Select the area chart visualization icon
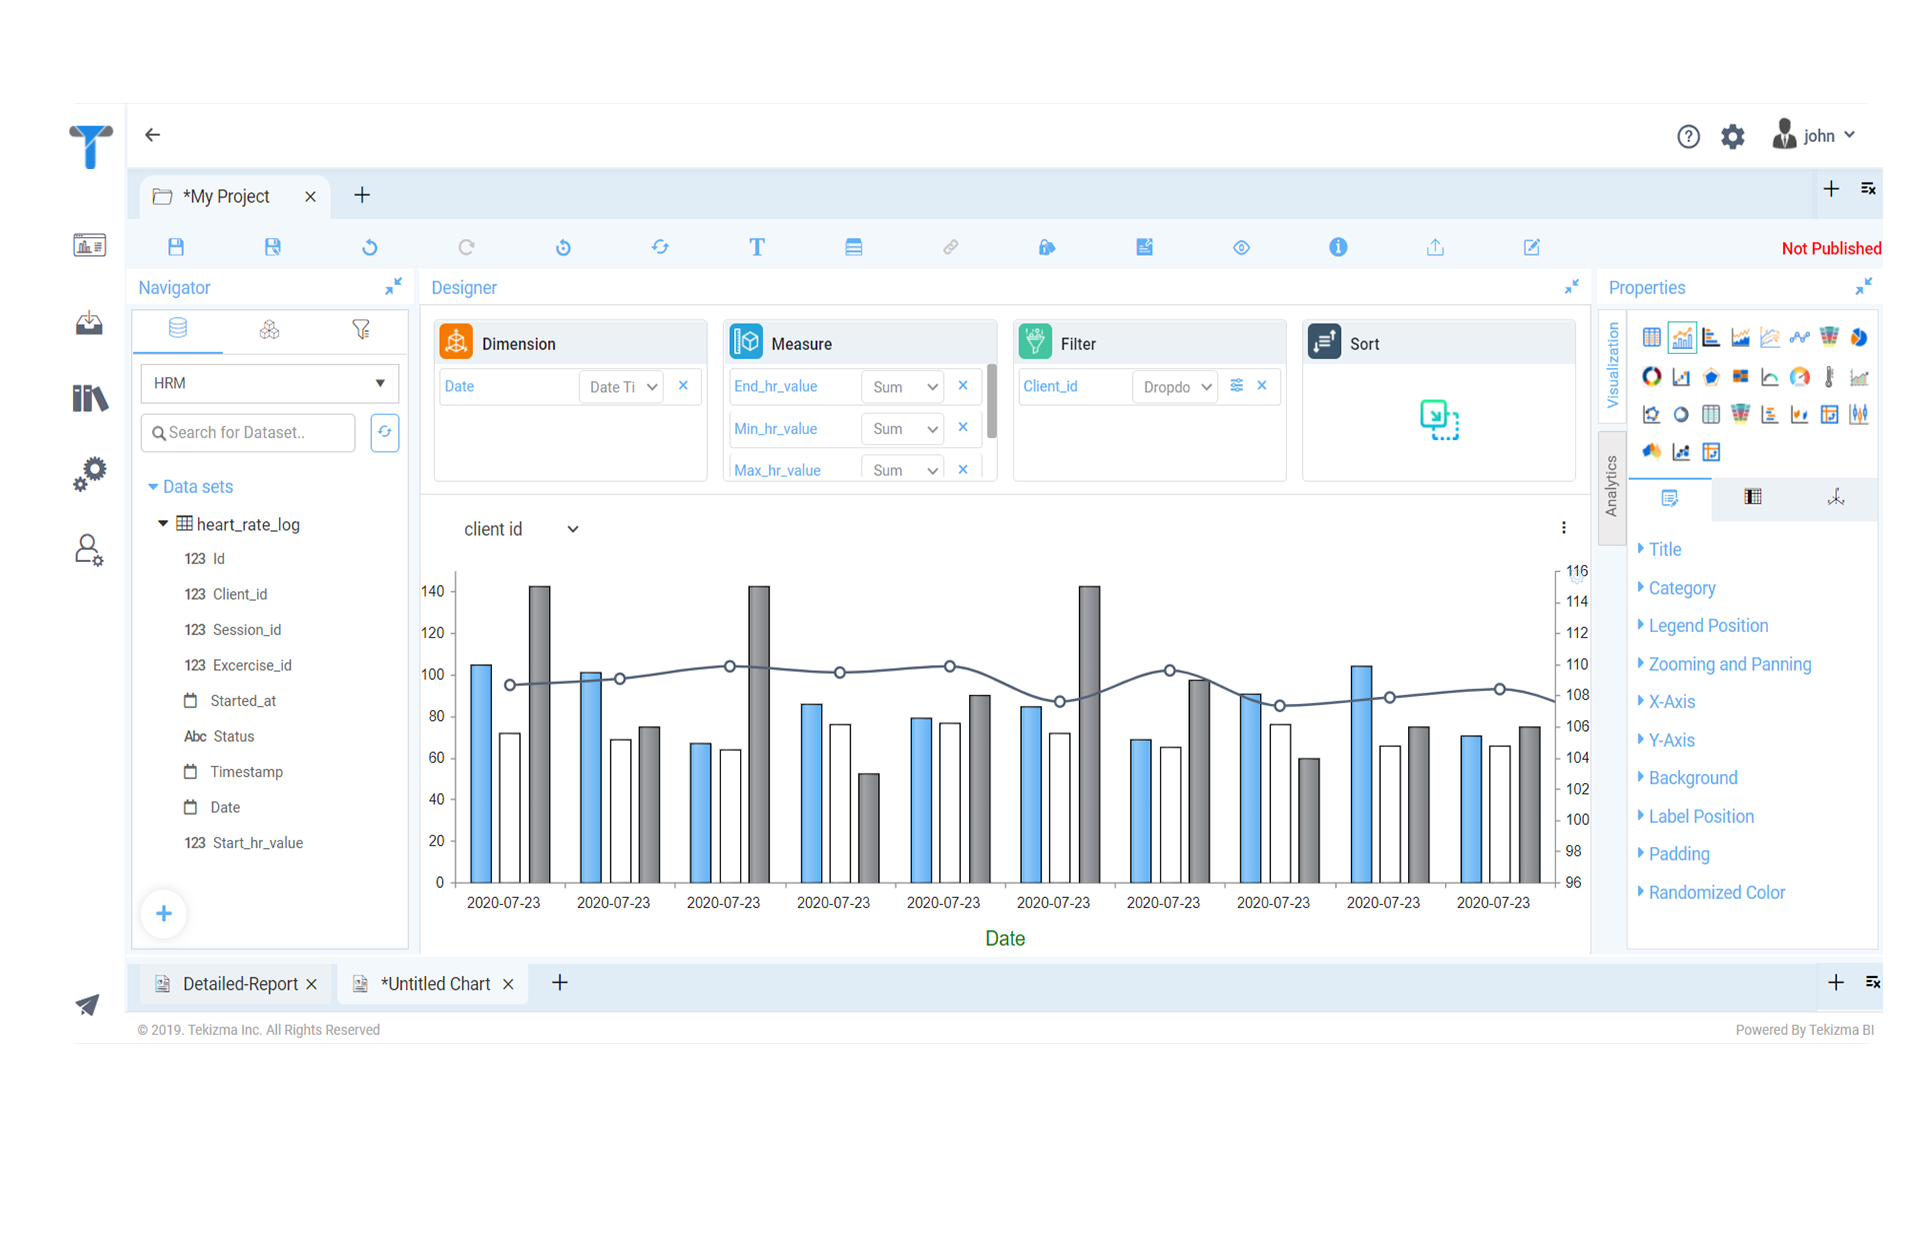The image size is (1918, 1250). click(1741, 338)
